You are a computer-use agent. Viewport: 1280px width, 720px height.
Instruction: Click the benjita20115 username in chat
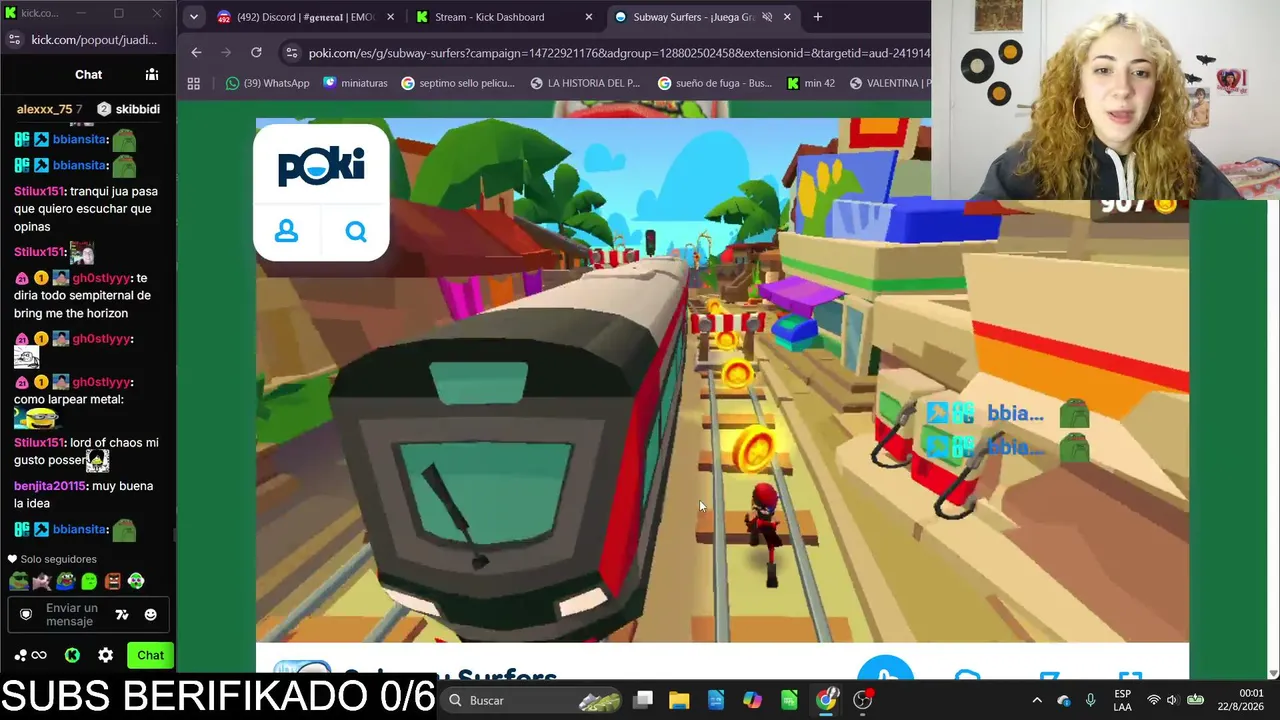coord(50,486)
